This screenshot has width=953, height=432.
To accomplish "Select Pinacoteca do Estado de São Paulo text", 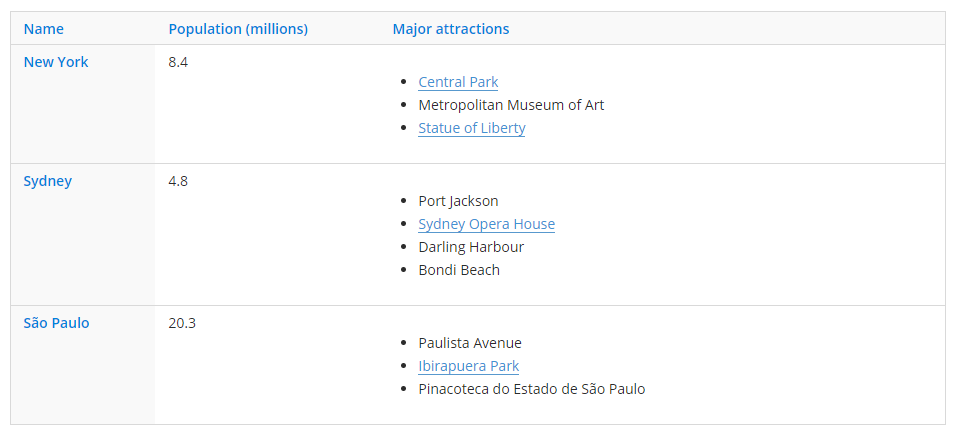I will (x=531, y=389).
